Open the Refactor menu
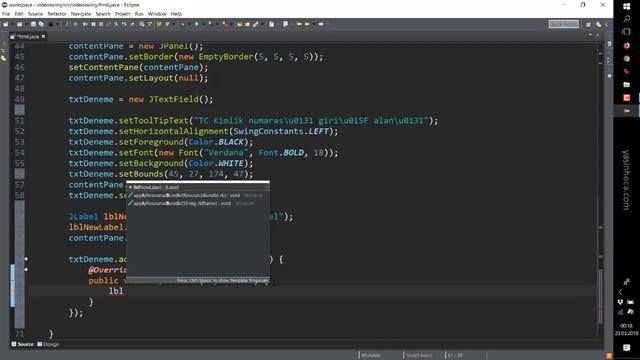This screenshot has width=640, height=360. (x=57, y=14)
